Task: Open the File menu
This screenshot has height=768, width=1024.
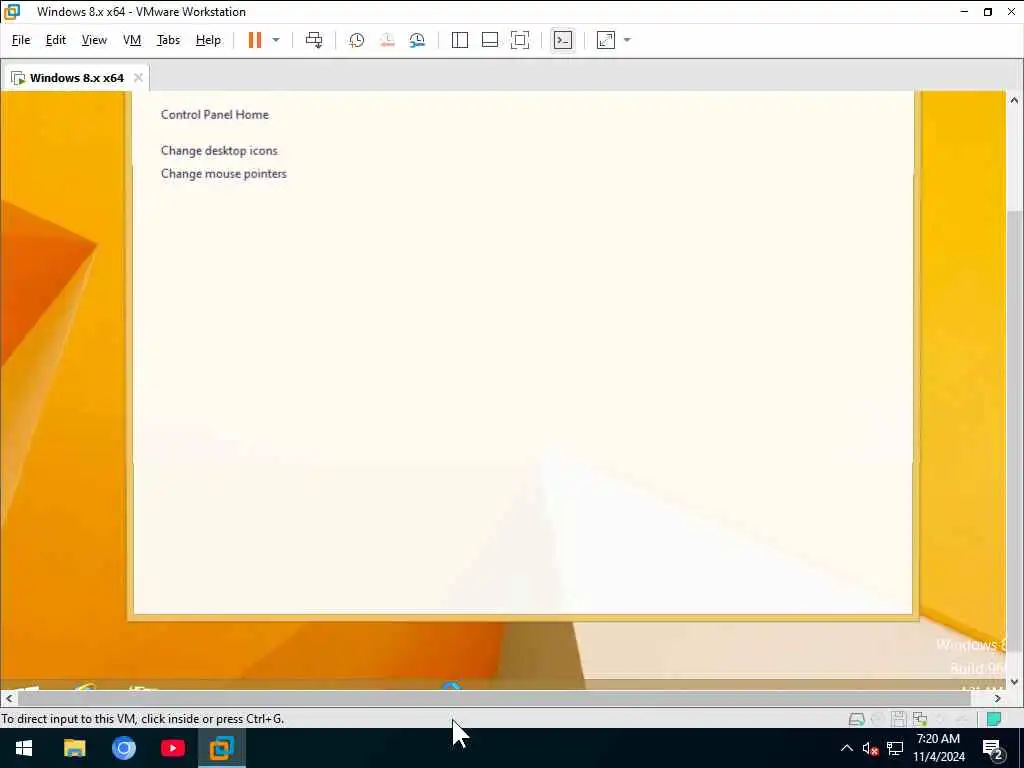Action: 21,40
